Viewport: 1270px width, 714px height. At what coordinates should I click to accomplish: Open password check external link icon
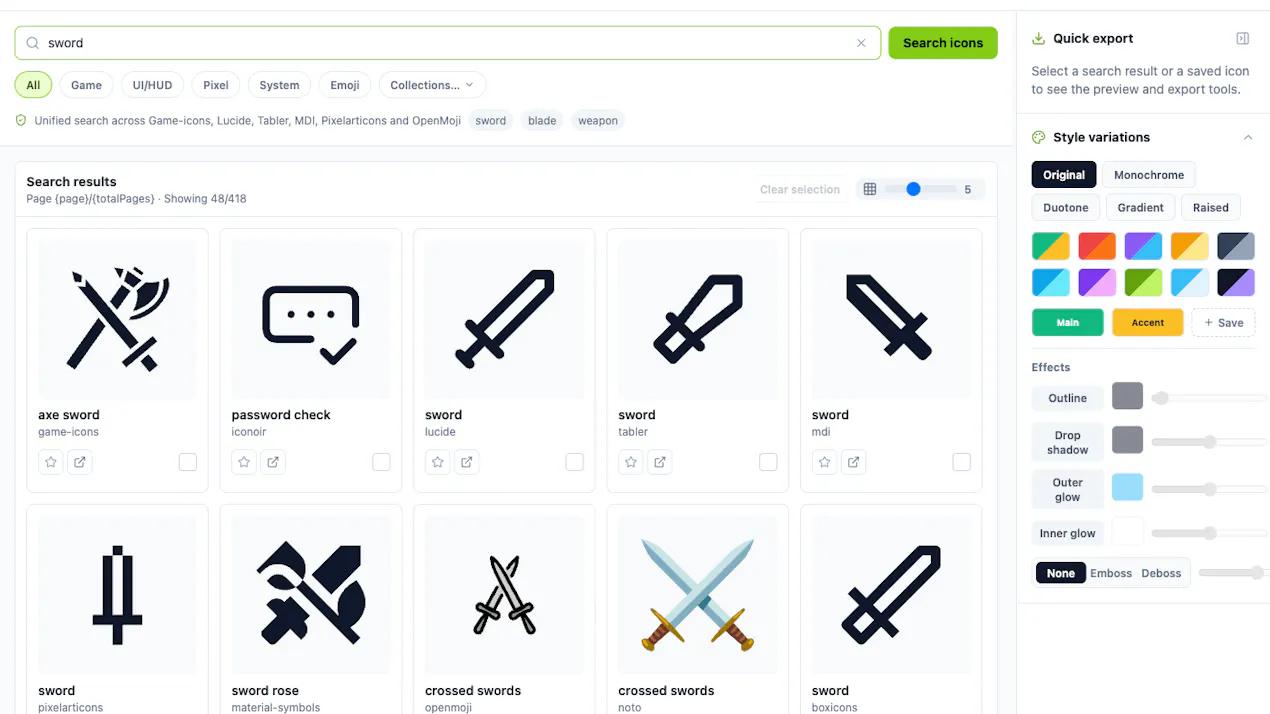[273, 462]
